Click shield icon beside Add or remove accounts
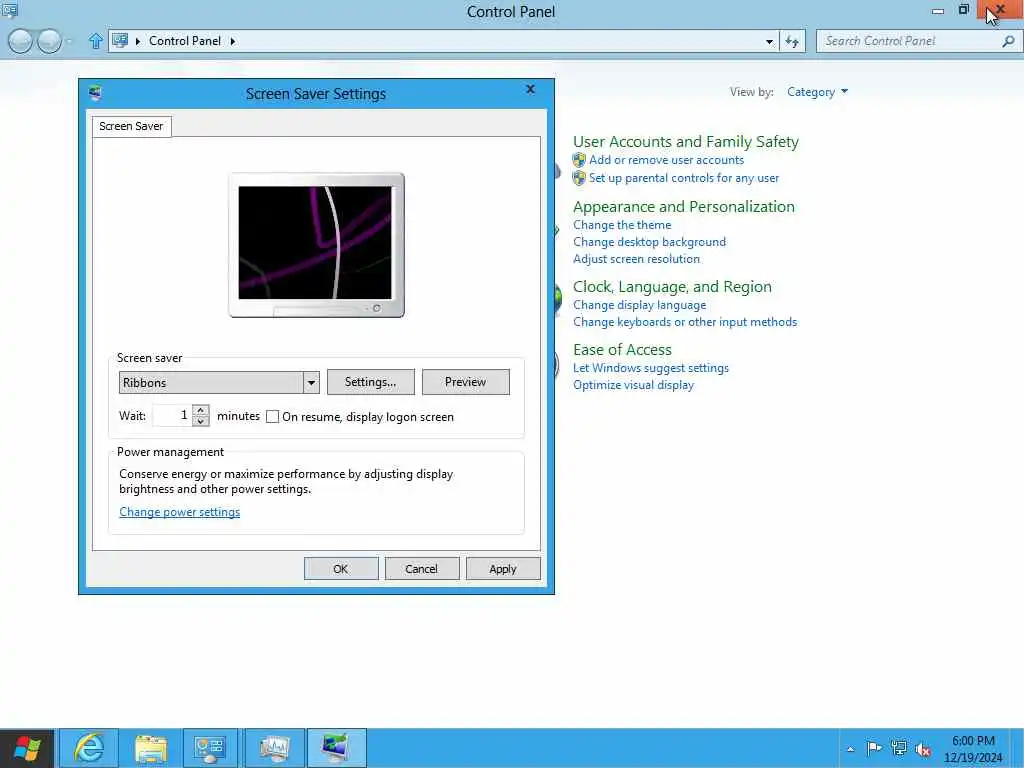The width and height of the screenshot is (1024, 768). (x=579, y=160)
